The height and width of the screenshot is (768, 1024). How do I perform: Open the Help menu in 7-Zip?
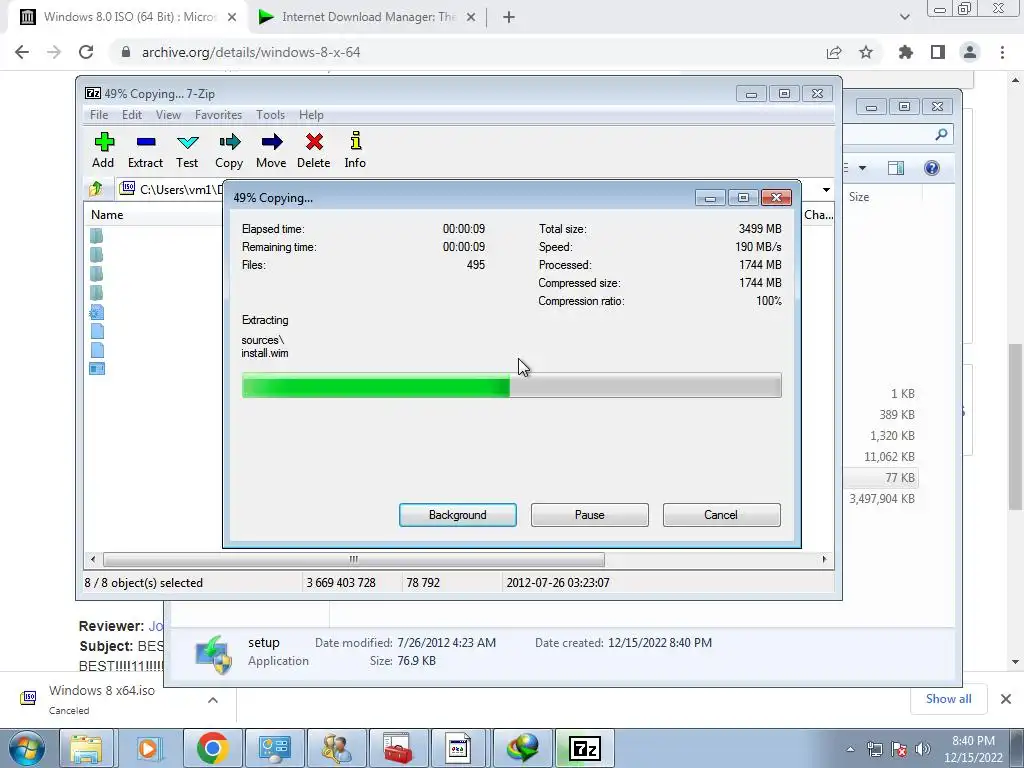click(x=311, y=115)
